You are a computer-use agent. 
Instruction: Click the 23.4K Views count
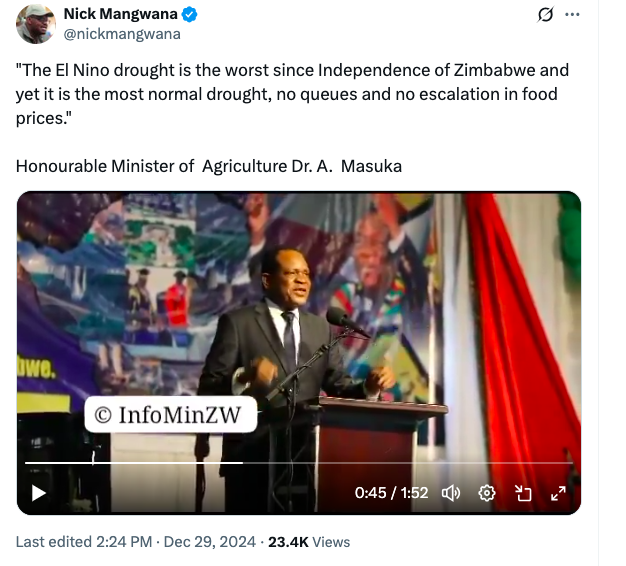(310, 542)
